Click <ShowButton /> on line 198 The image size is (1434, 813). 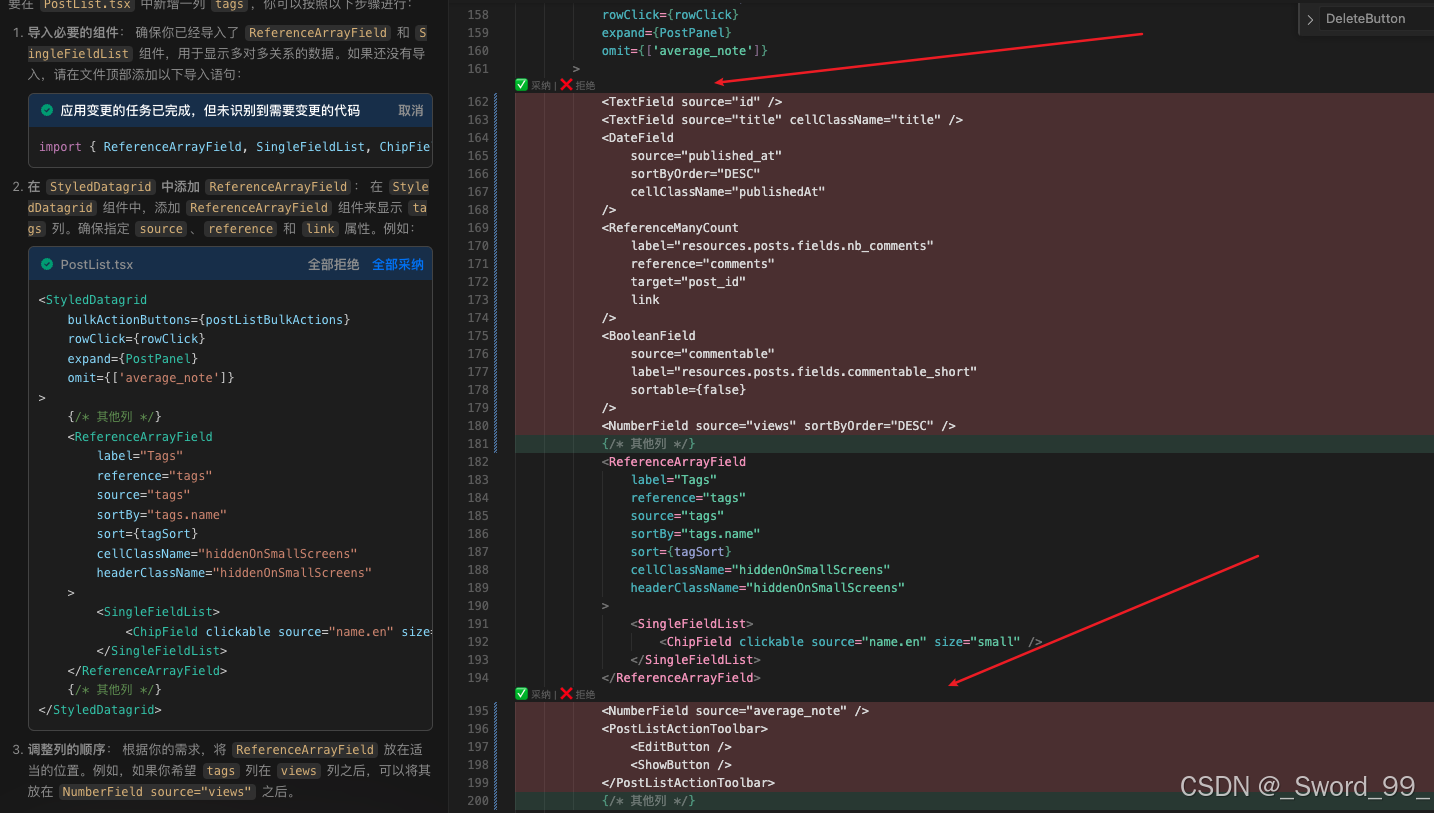(681, 765)
